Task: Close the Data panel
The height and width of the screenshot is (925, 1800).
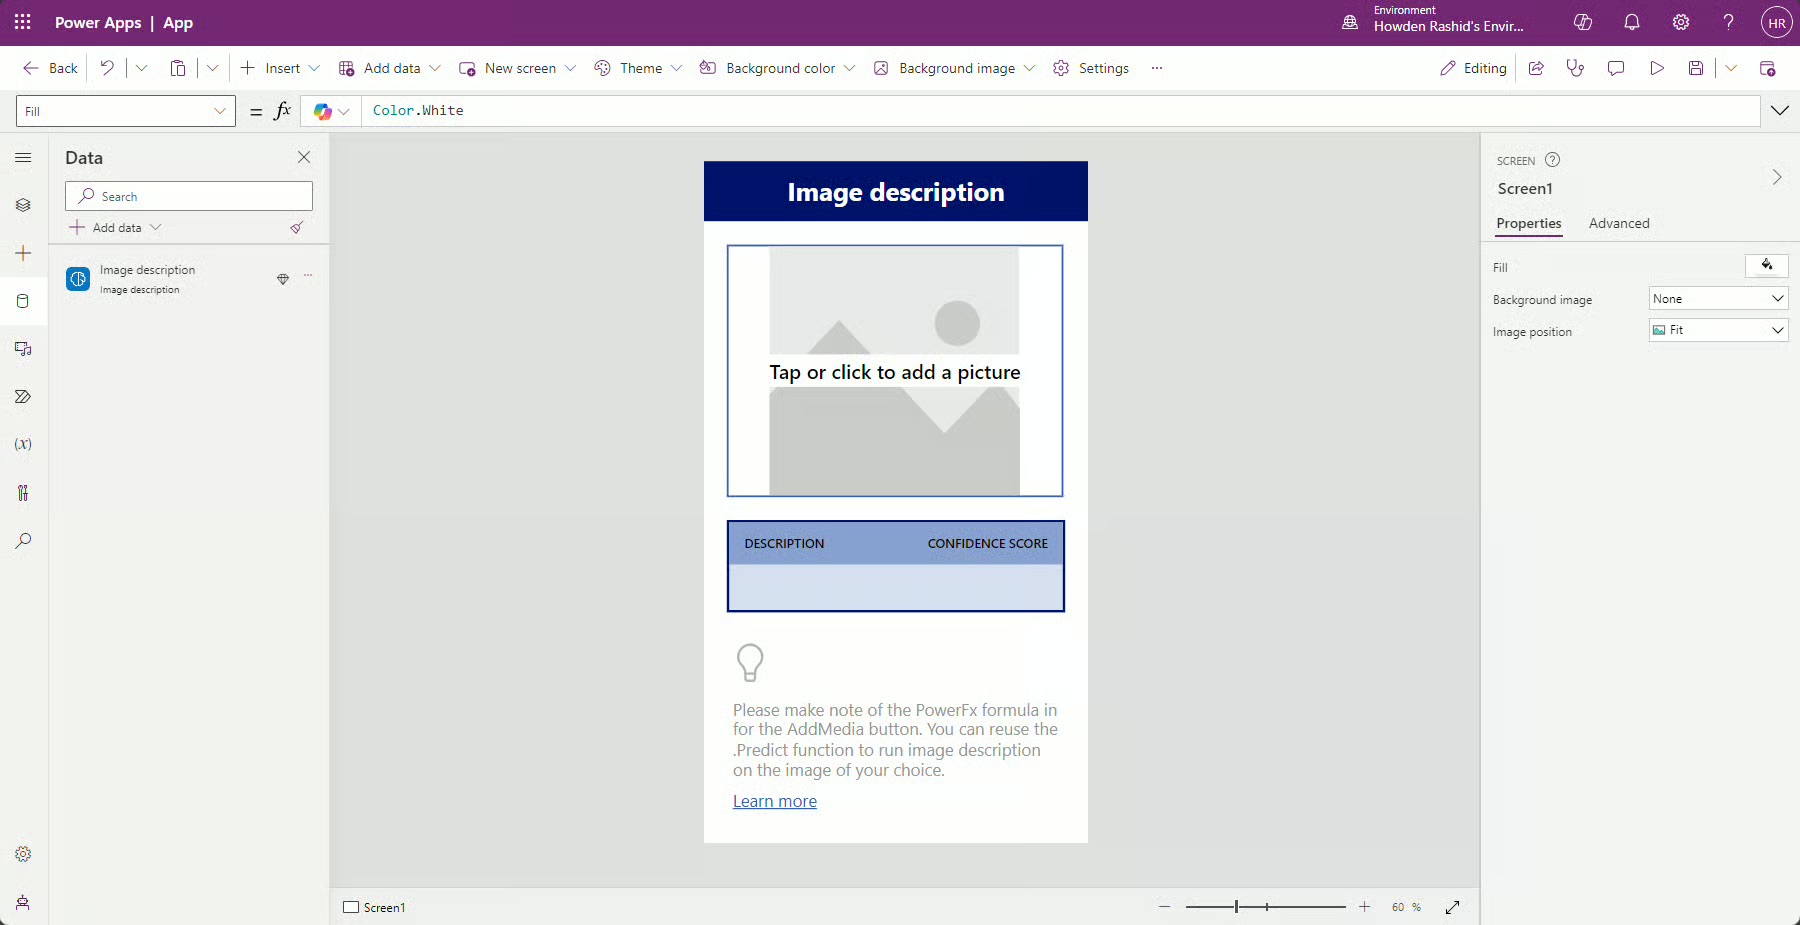Action: [x=304, y=157]
